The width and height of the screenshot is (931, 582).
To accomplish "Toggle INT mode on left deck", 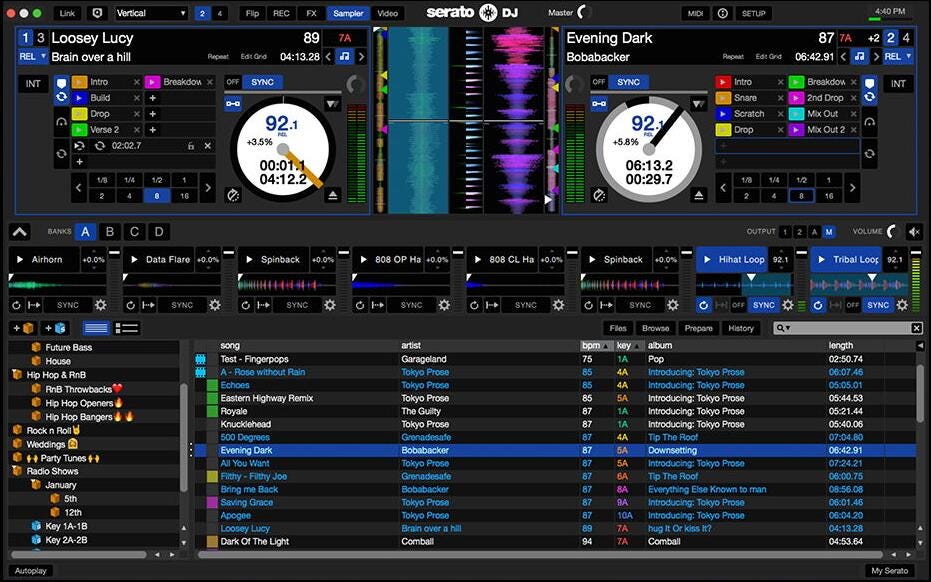I will coord(33,84).
